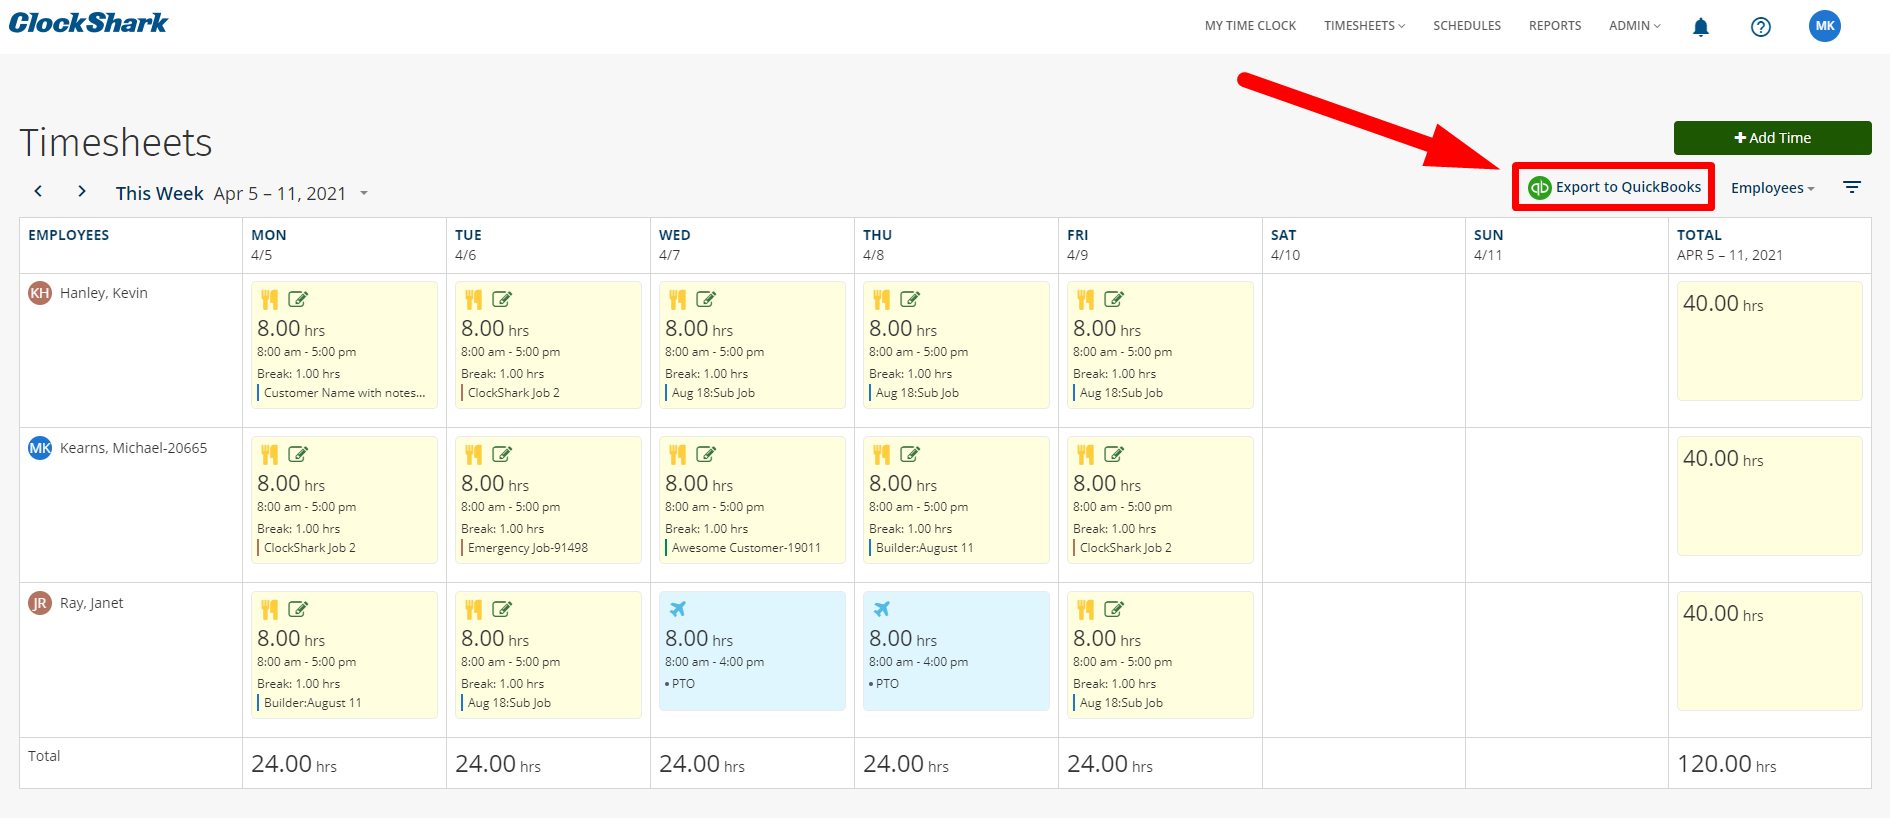Viewport: 1890px width, 818px height.
Task: Open the date range dropdown caret
Action: [x=364, y=193]
